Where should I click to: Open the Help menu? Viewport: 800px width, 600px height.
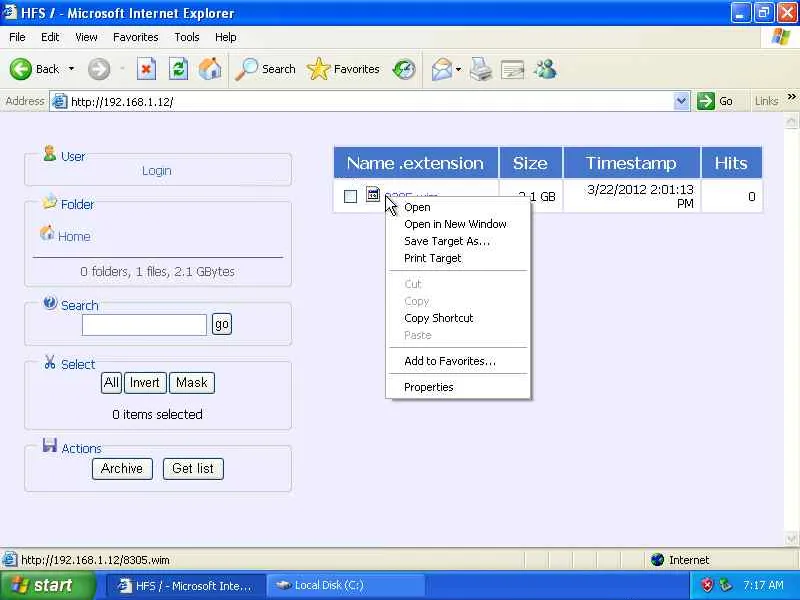coord(225,37)
